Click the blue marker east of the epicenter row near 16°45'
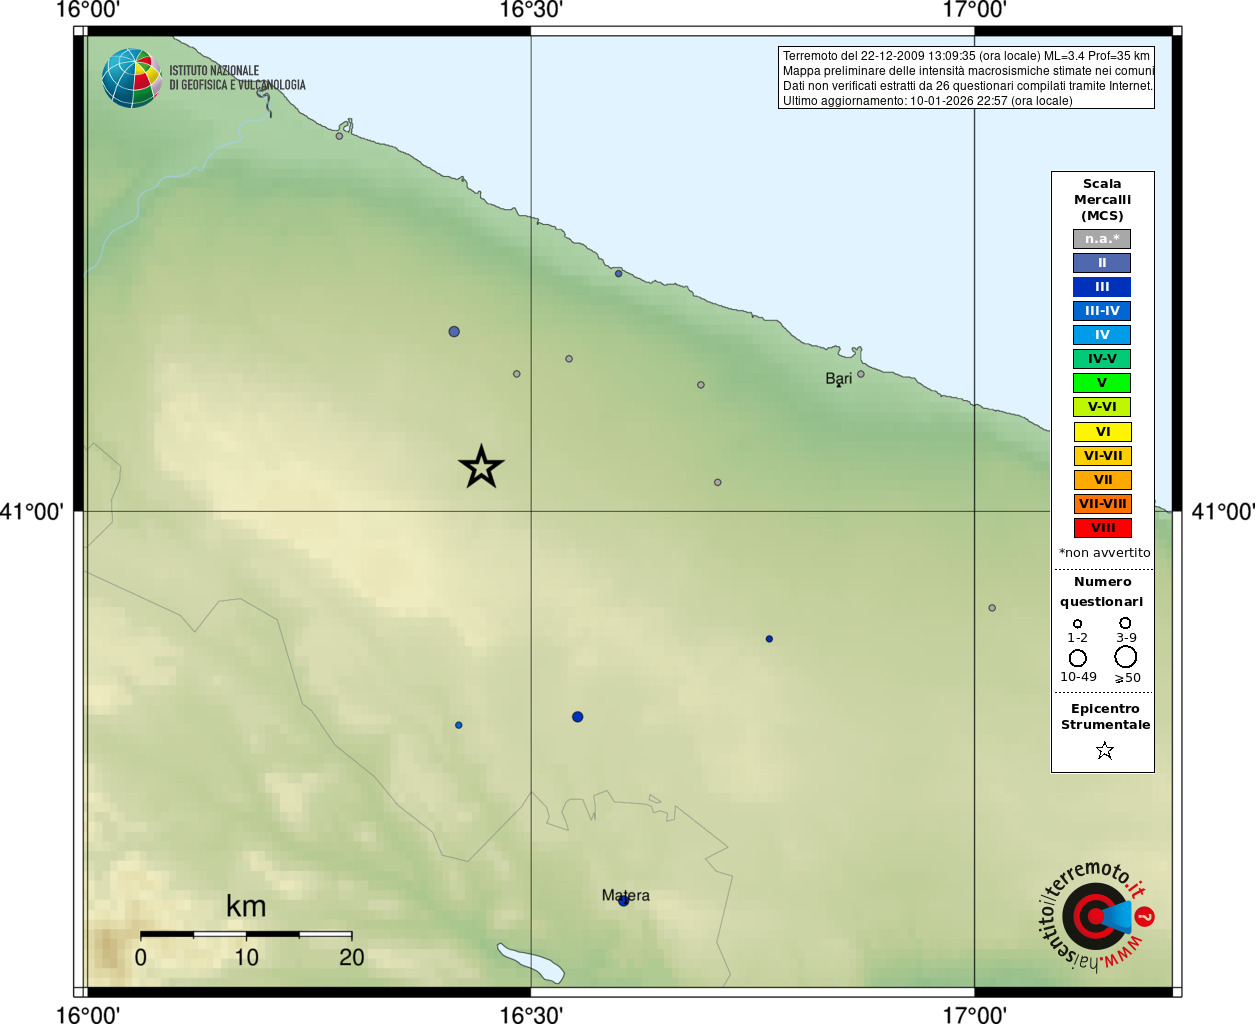This screenshot has width=1255, height=1024. pyautogui.click(x=769, y=639)
